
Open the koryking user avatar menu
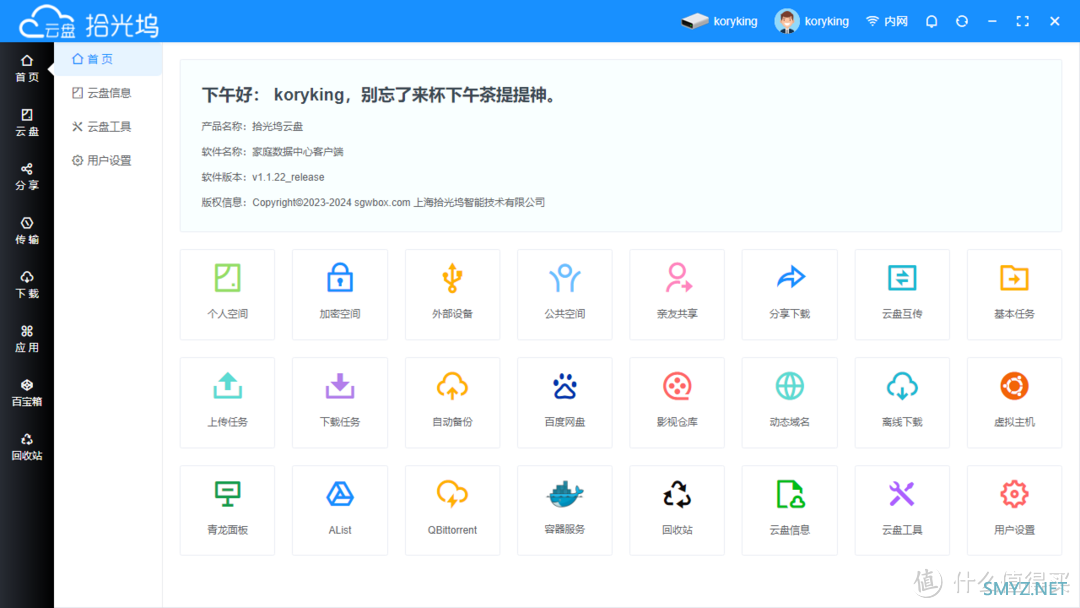[787, 21]
